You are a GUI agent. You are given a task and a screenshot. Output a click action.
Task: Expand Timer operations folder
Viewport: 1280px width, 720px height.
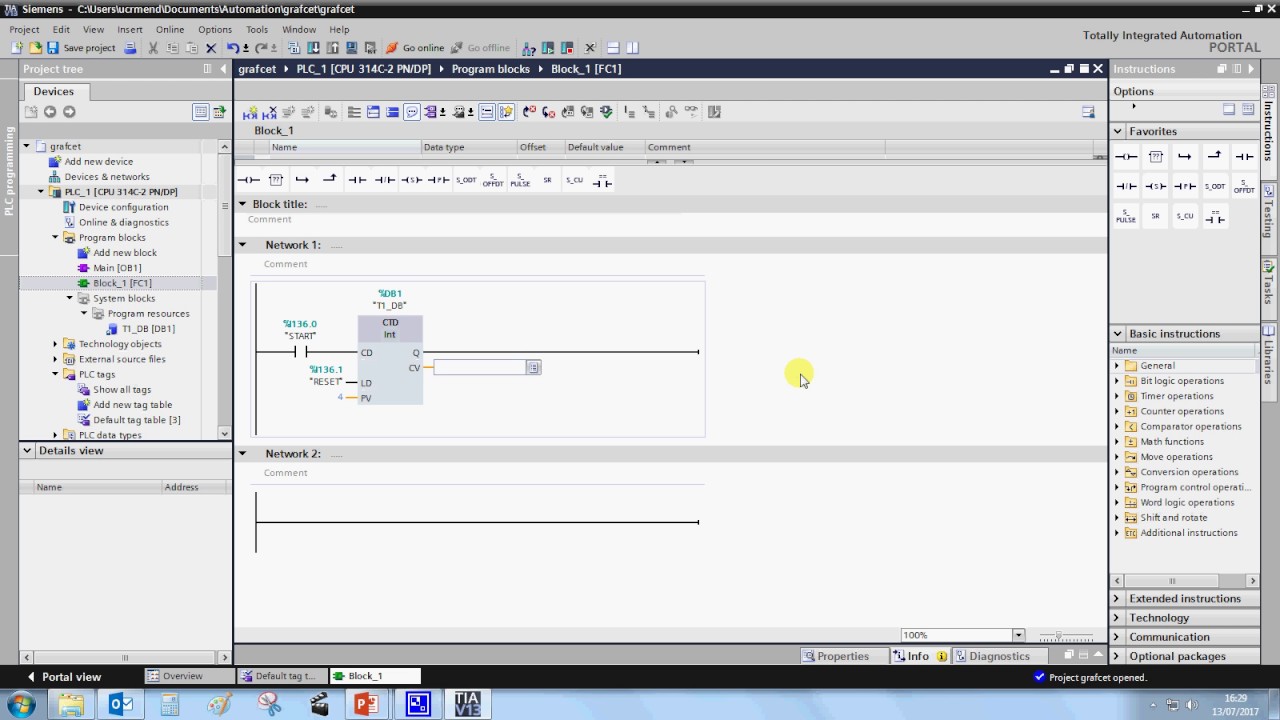1117,396
